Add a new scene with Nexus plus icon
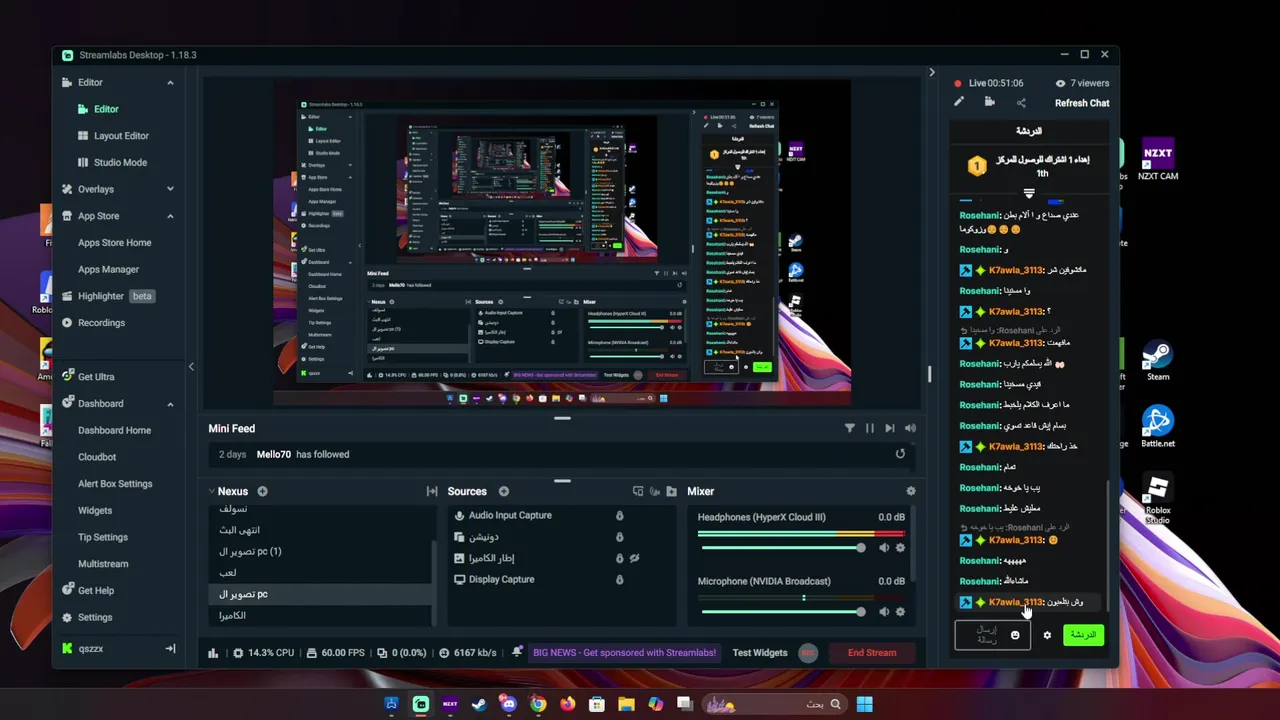 (x=262, y=491)
